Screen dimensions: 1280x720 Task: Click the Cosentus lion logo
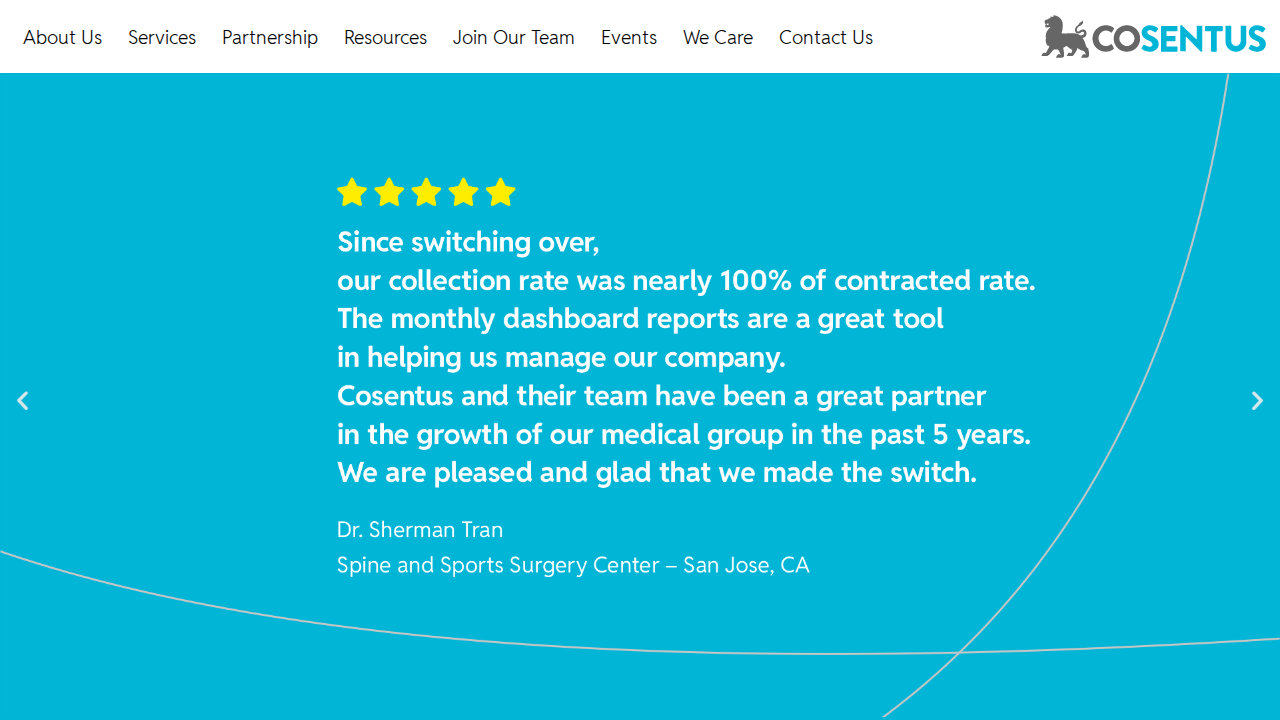click(x=1065, y=37)
